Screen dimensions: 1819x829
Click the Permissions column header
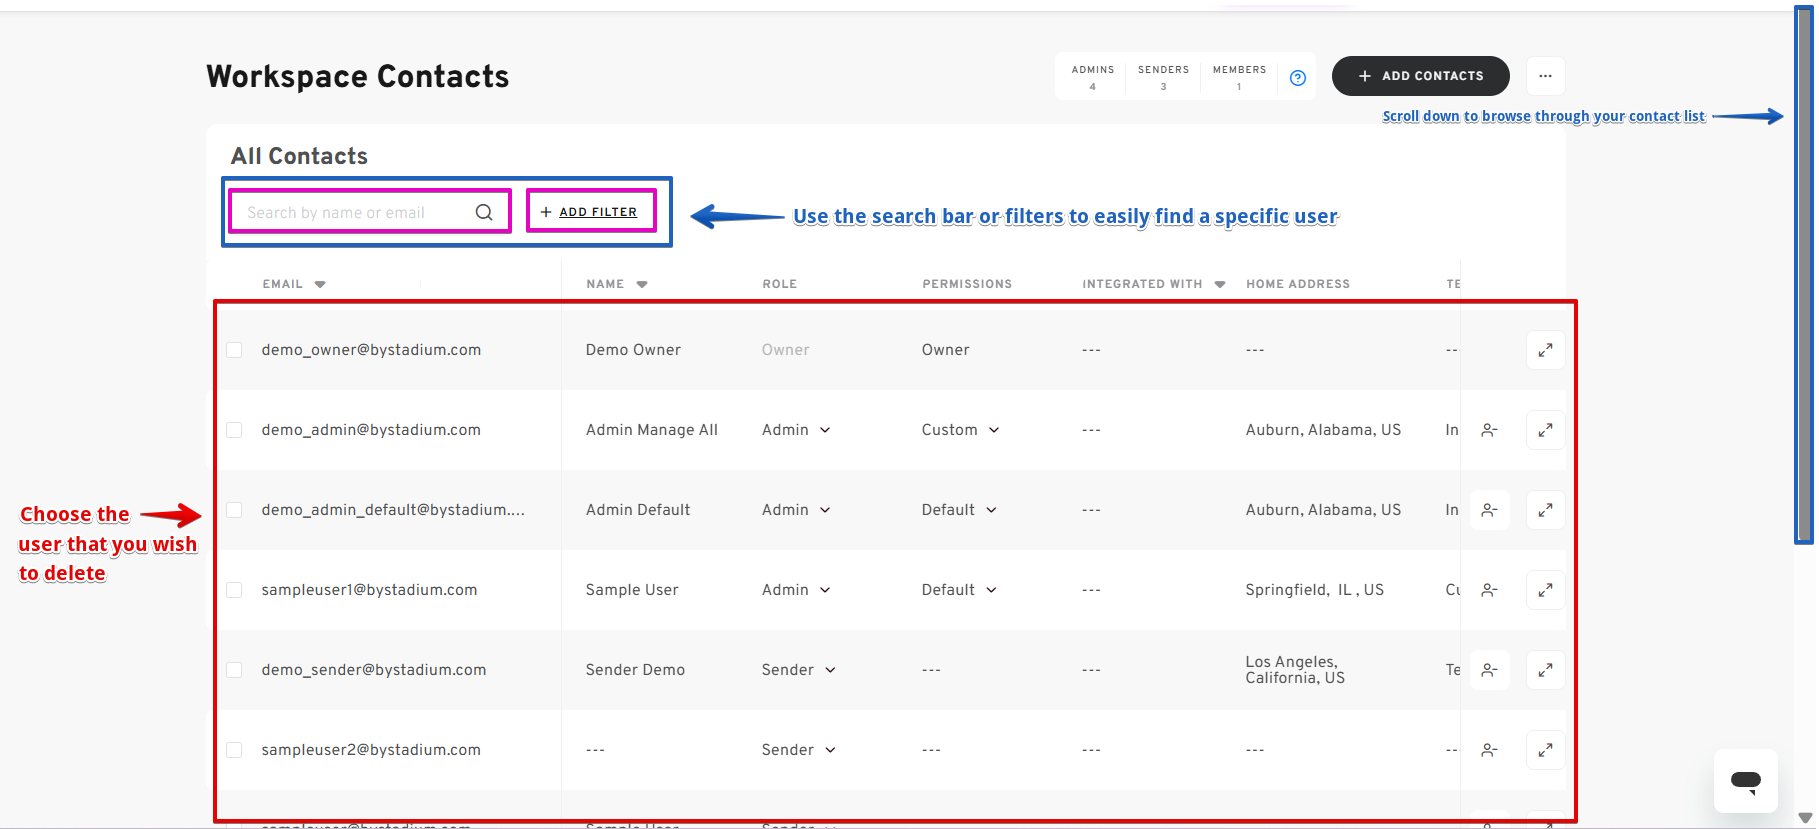tap(967, 284)
